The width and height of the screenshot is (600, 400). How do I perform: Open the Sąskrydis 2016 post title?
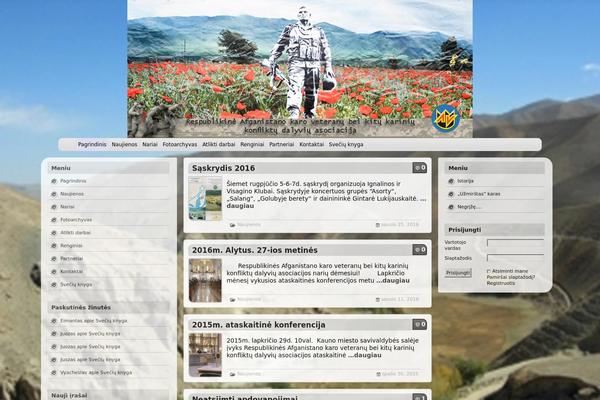(x=223, y=168)
